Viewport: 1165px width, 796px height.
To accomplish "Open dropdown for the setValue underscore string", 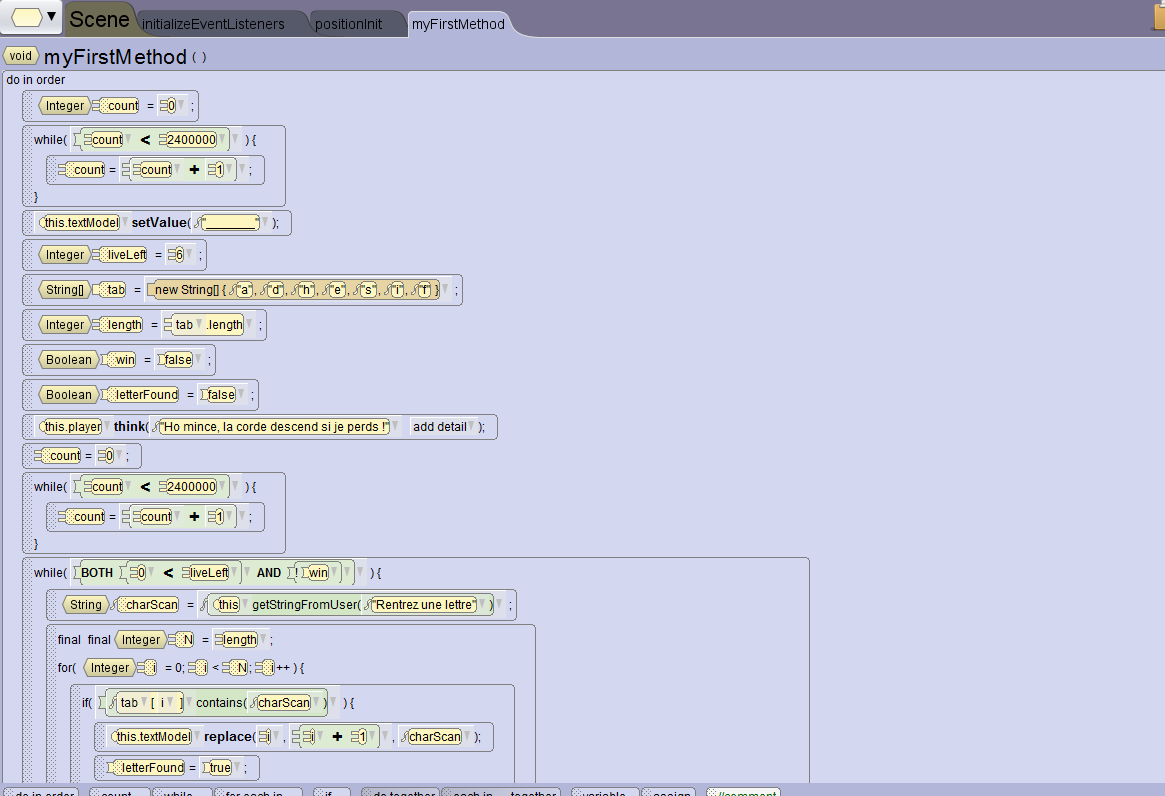I will pos(265,222).
